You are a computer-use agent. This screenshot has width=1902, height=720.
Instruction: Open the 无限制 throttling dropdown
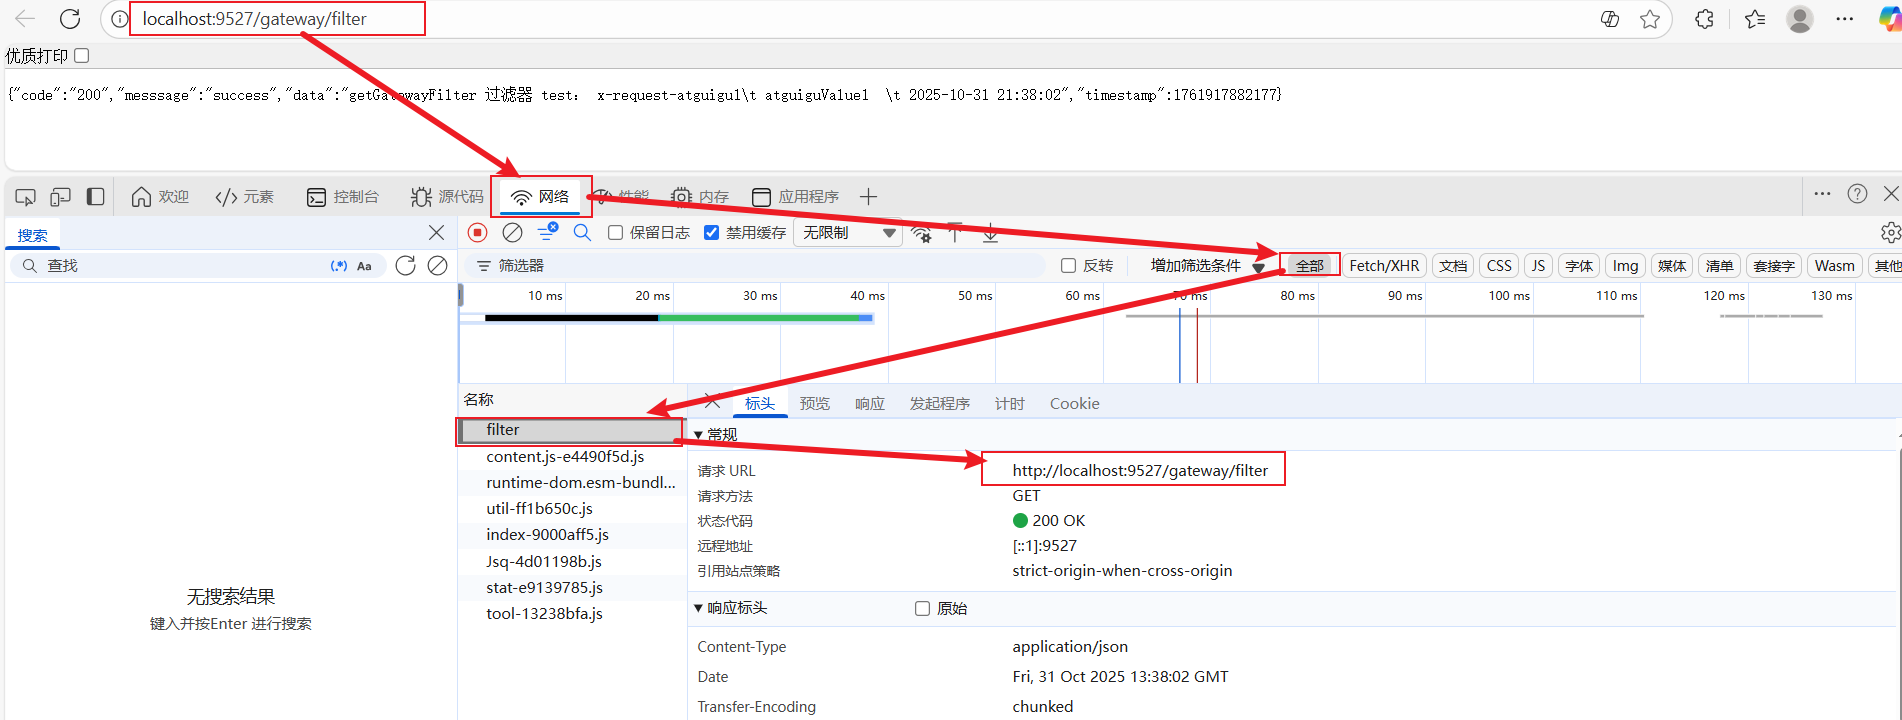[x=849, y=233]
